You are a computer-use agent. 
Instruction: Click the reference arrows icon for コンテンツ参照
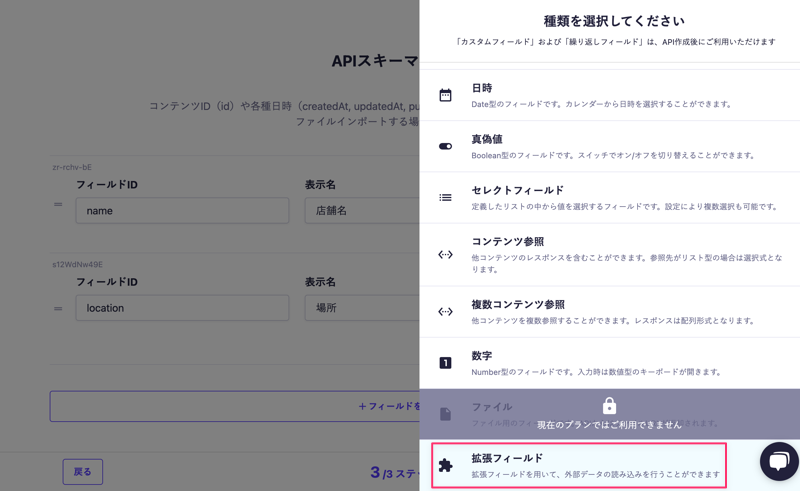click(445, 254)
